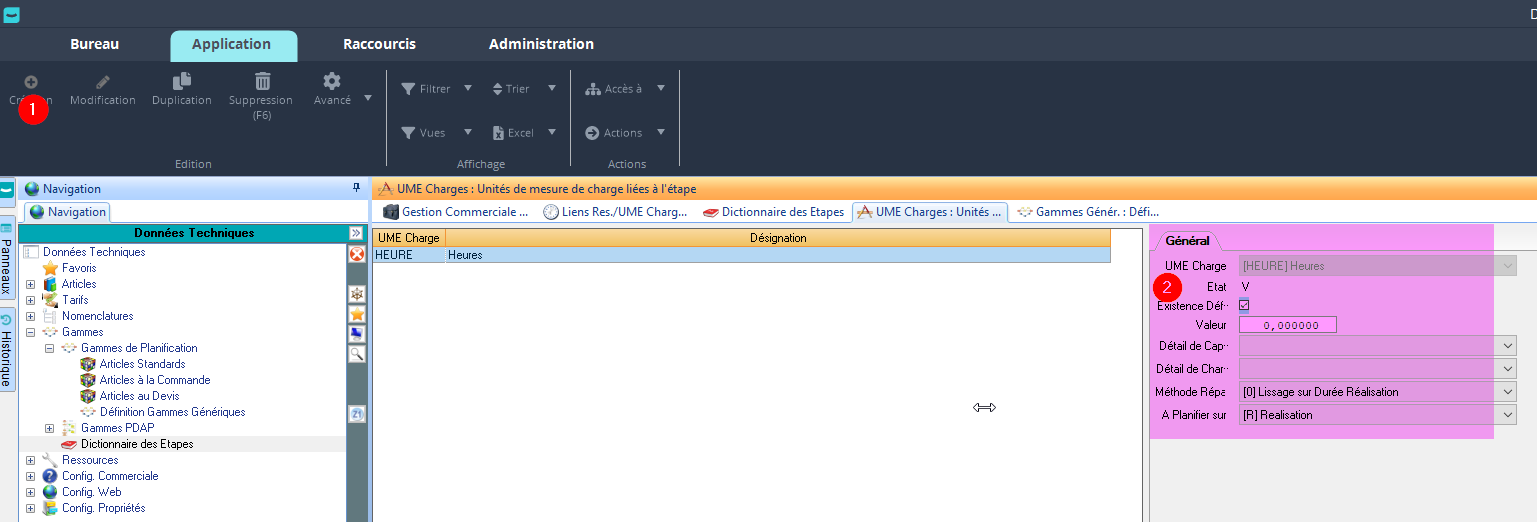
Task: Collapse the Gammes tree node
Action: click(30, 332)
